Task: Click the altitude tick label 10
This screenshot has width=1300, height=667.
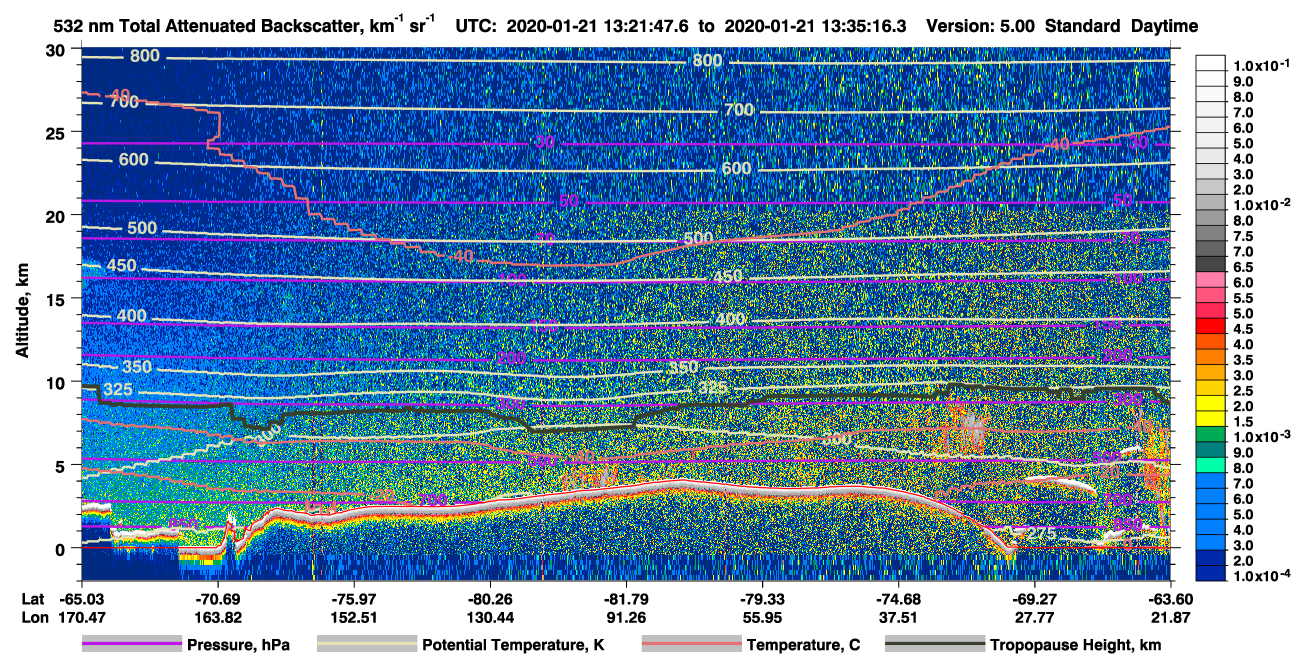Action: click(56, 382)
